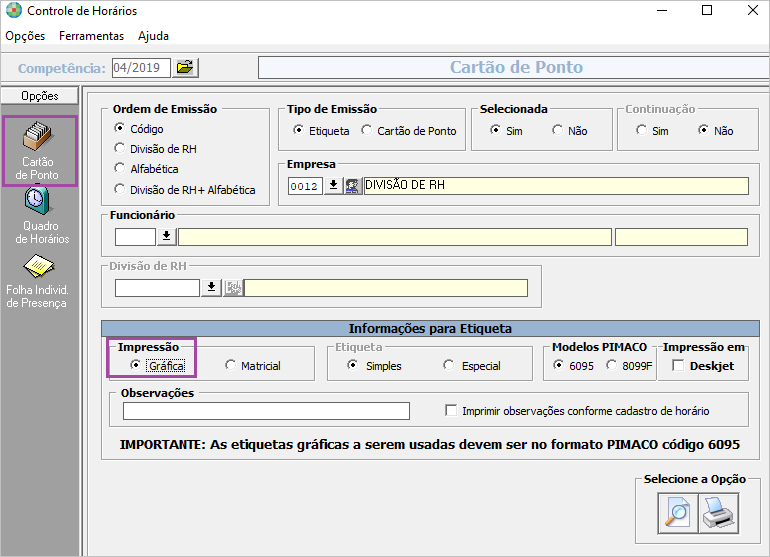Viewport: 770px width, 557px height.
Task: Open Folha Individ. de Presença icon
Action: pyautogui.click(x=38, y=267)
